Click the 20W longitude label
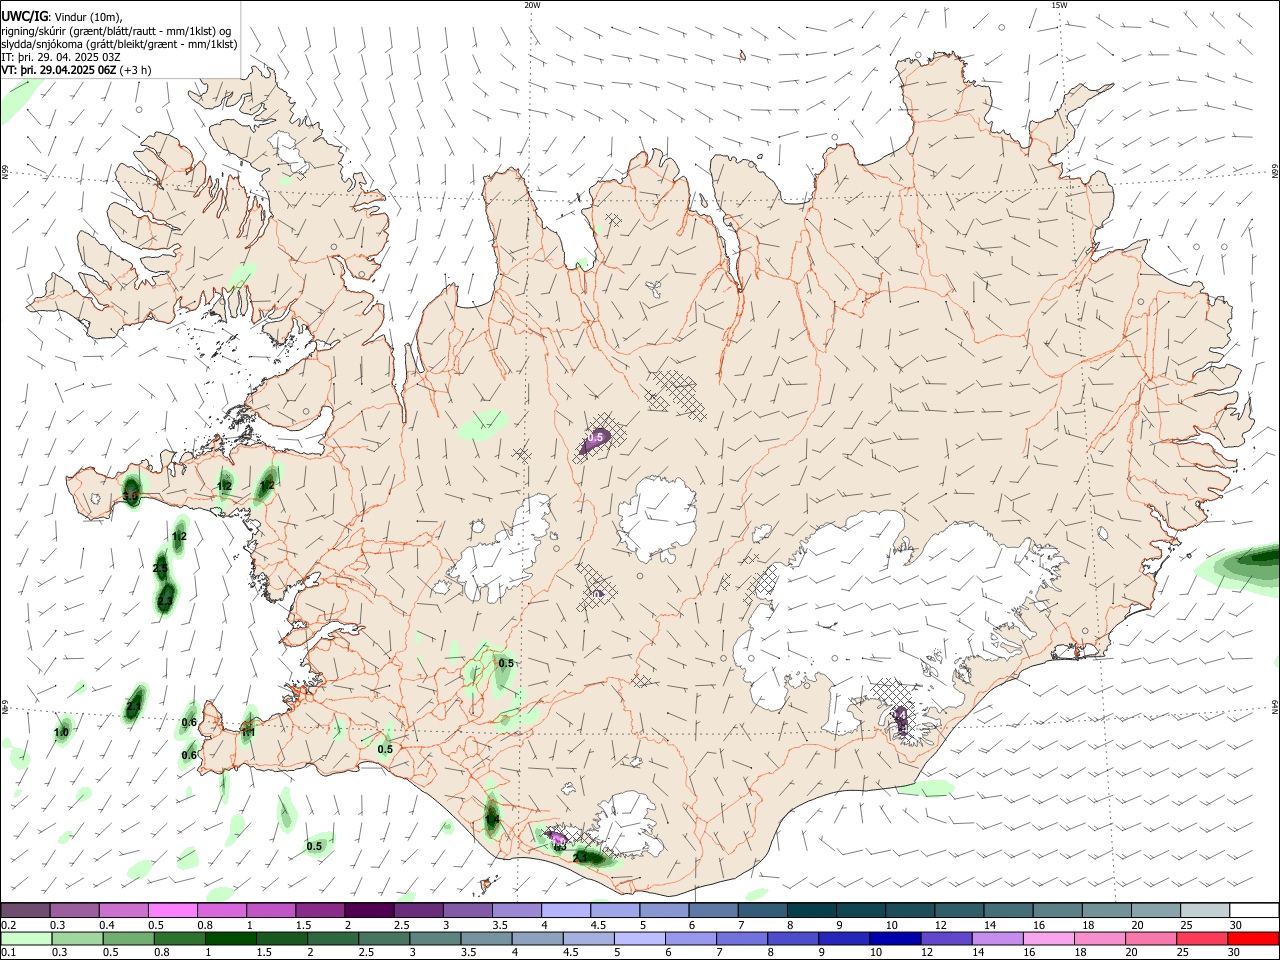 coord(532,5)
